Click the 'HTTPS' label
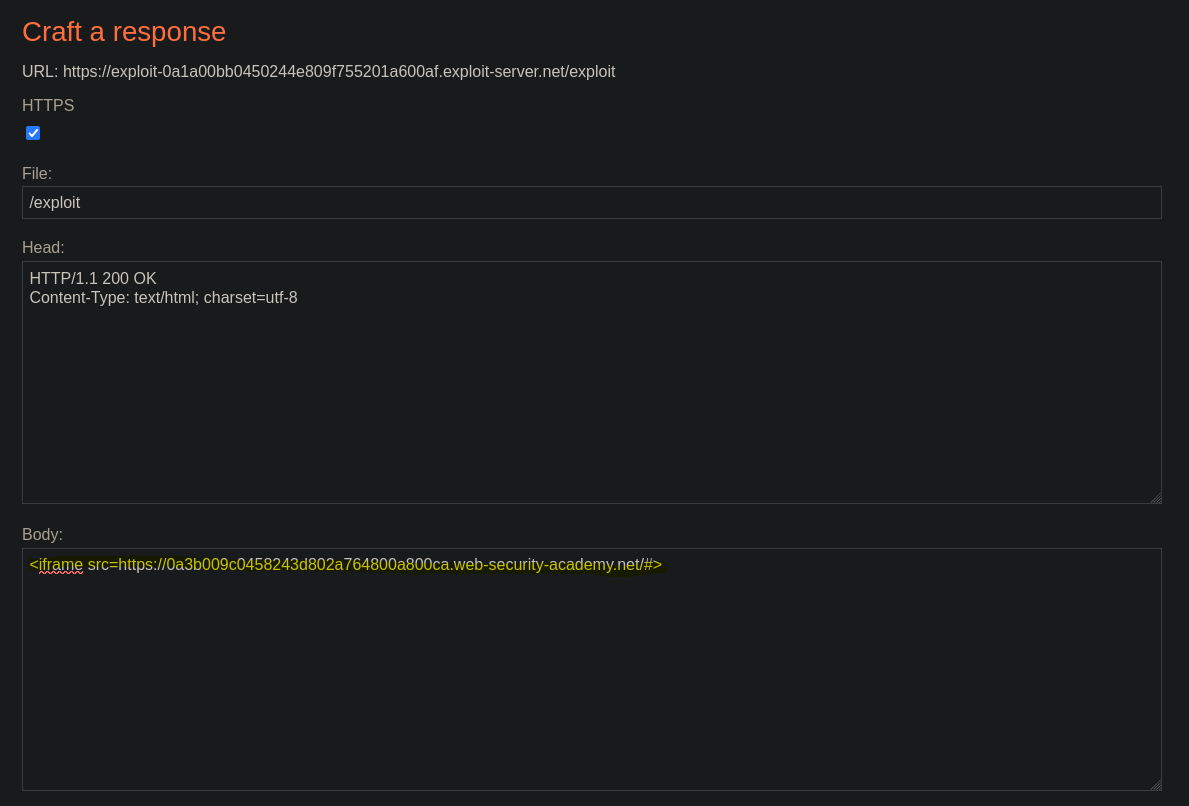Viewport: 1189px width, 806px height. point(48,105)
